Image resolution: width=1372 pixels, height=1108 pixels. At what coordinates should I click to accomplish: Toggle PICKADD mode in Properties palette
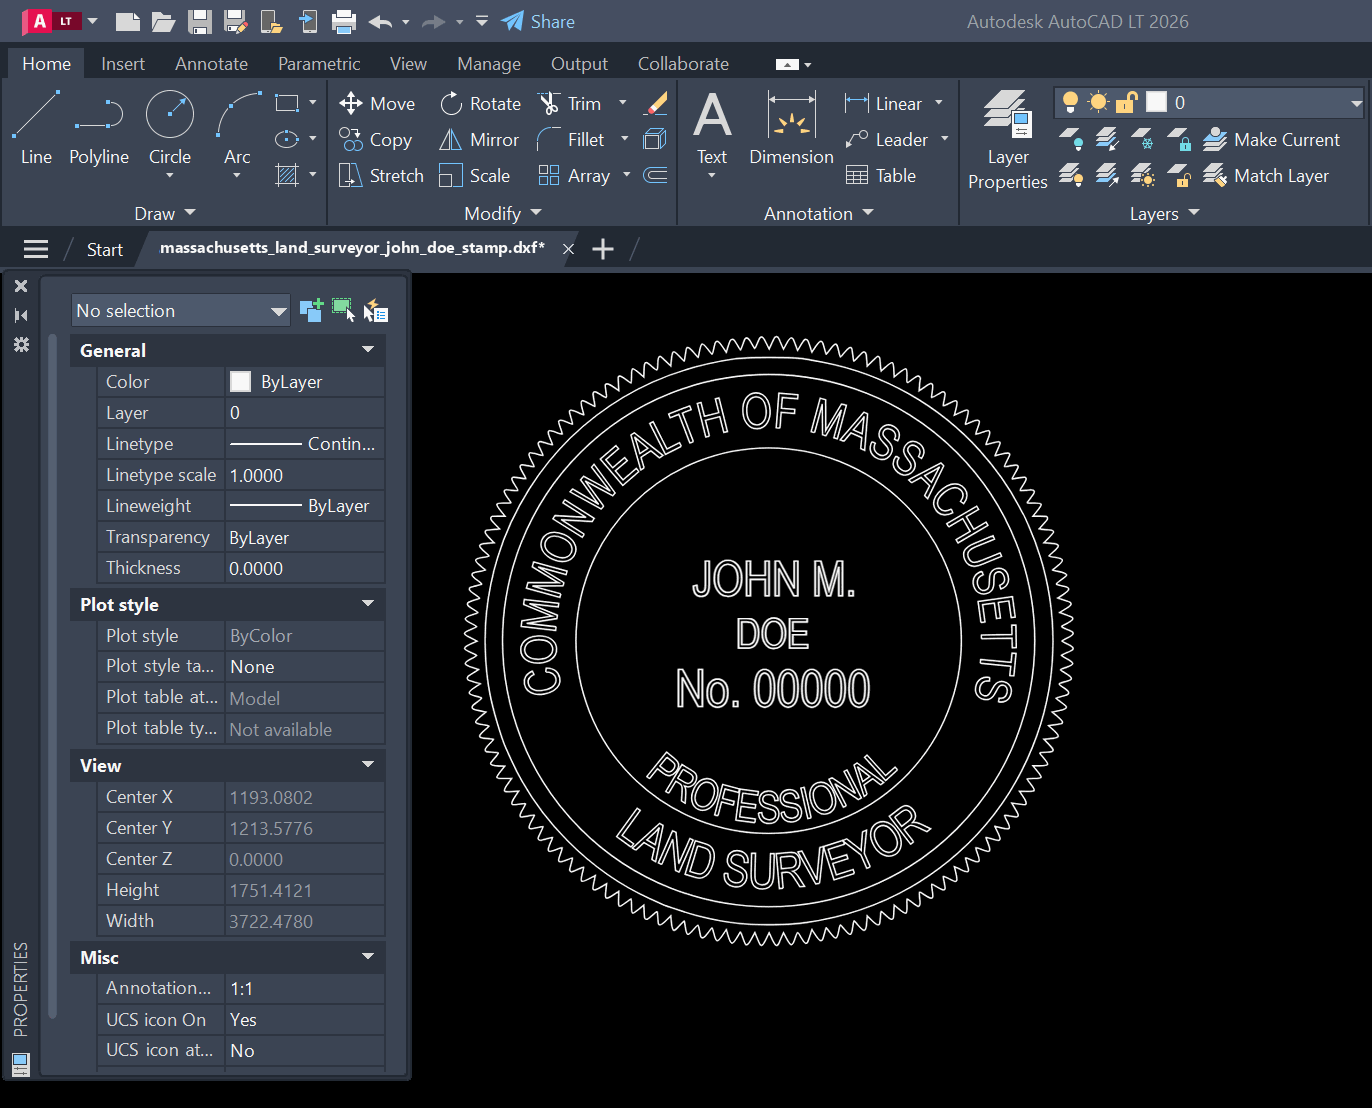coord(311,311)
